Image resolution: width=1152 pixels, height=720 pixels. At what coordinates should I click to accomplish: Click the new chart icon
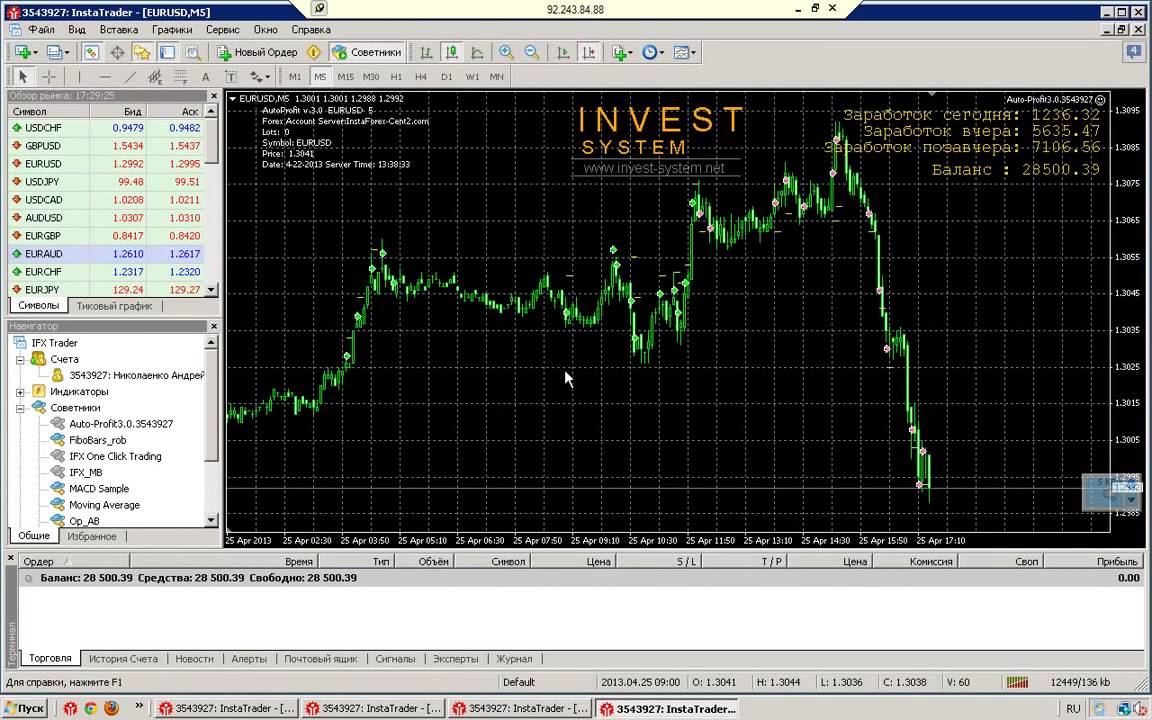24,52
